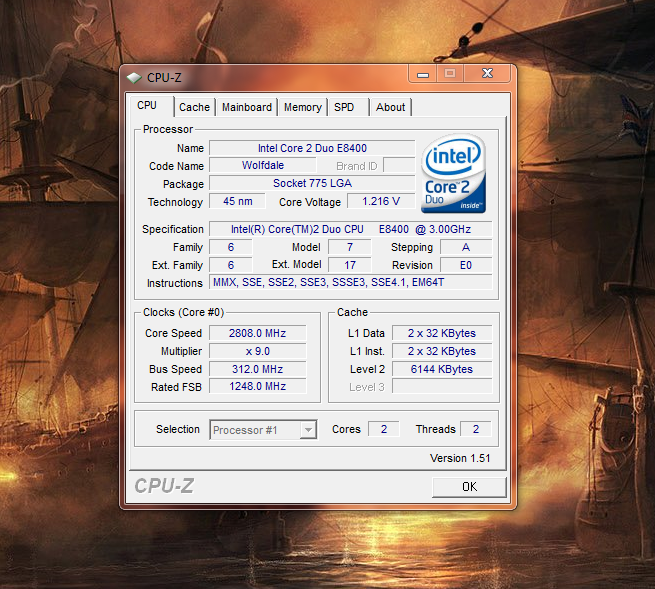
Task: Click the Ext. Model value 17
Action: pos(350,265)
